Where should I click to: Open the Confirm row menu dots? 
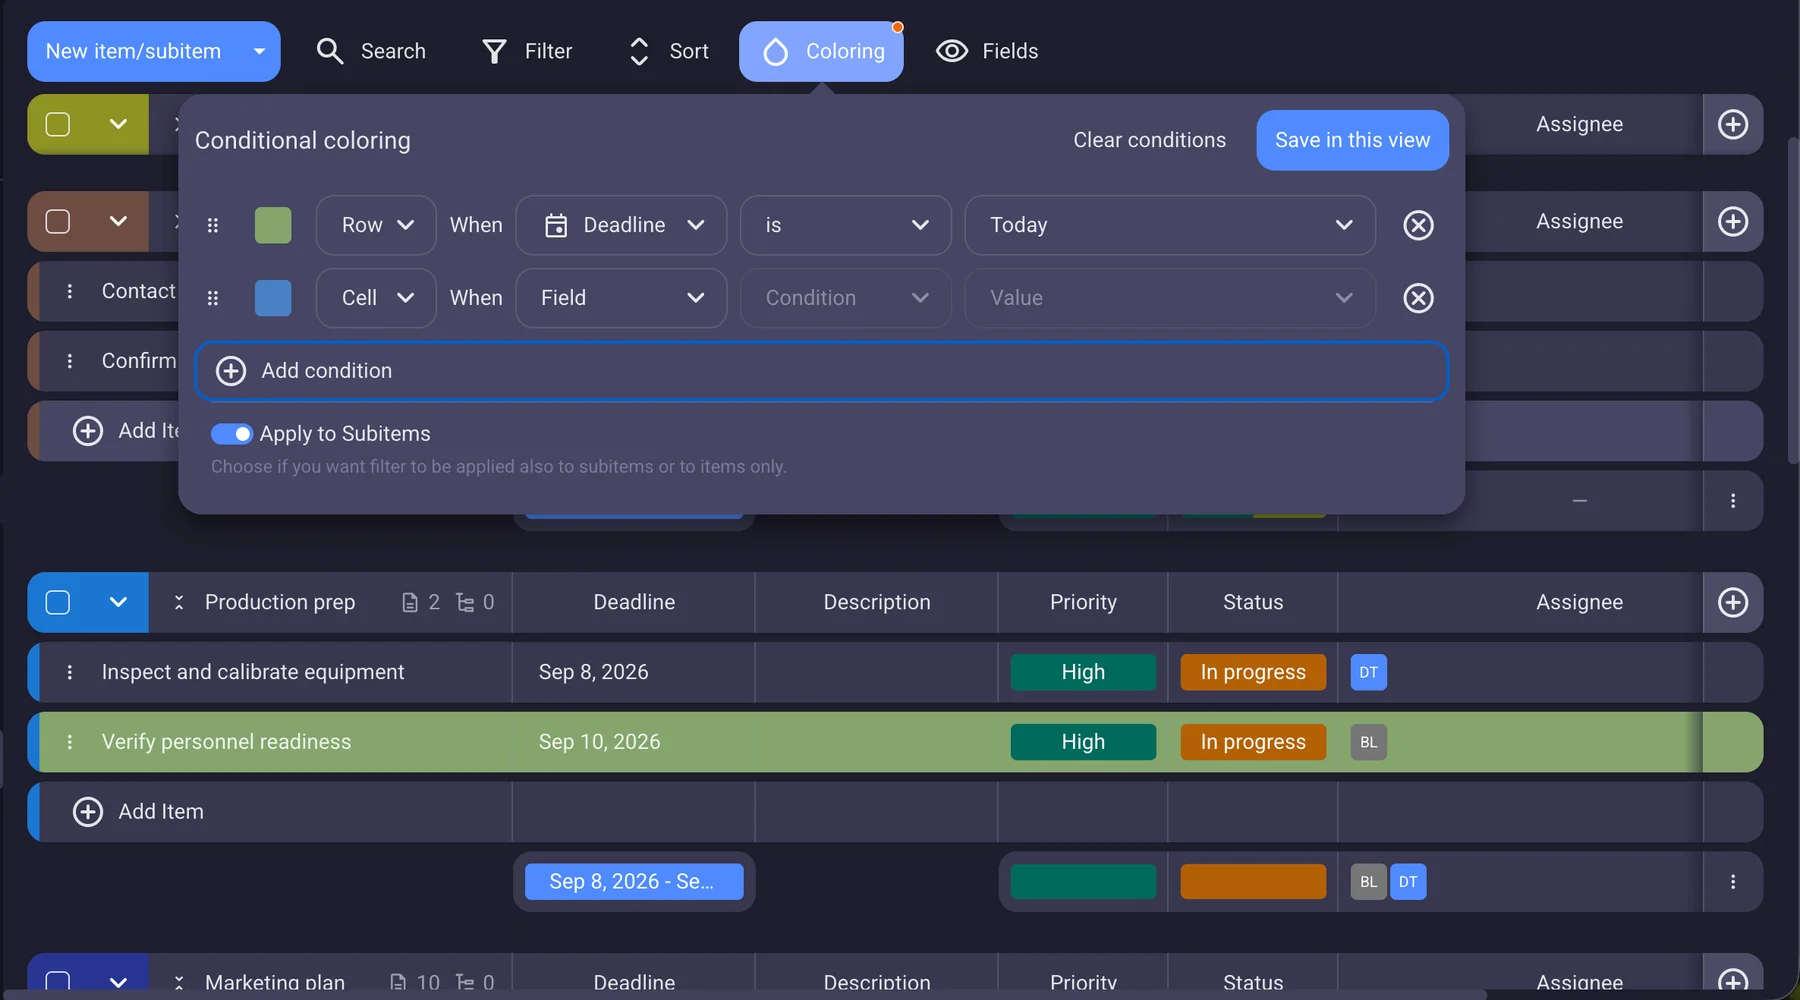pos(69,361)
